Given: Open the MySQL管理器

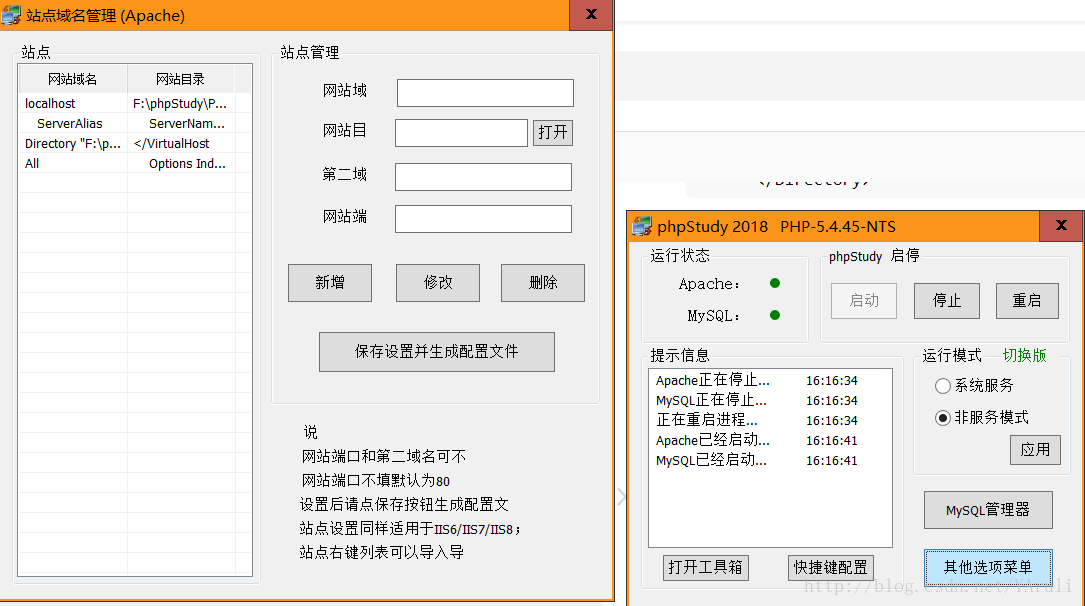Looking at the screenshot, I should pyautogui.click(x=988, y=510).
